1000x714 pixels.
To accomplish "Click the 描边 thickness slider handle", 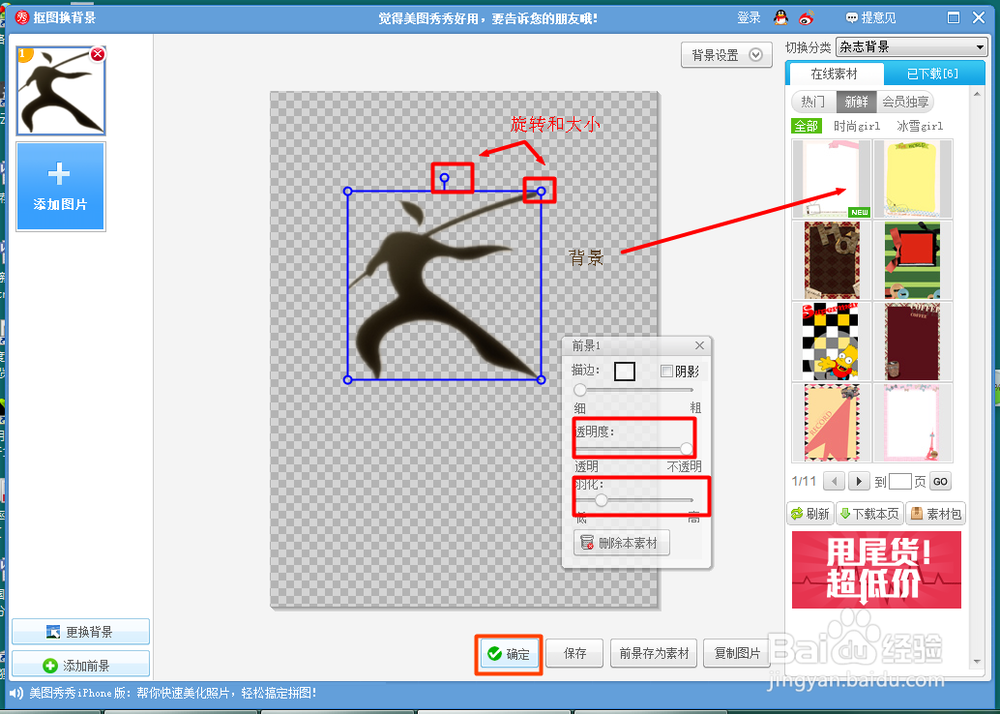I will (580, 390).
